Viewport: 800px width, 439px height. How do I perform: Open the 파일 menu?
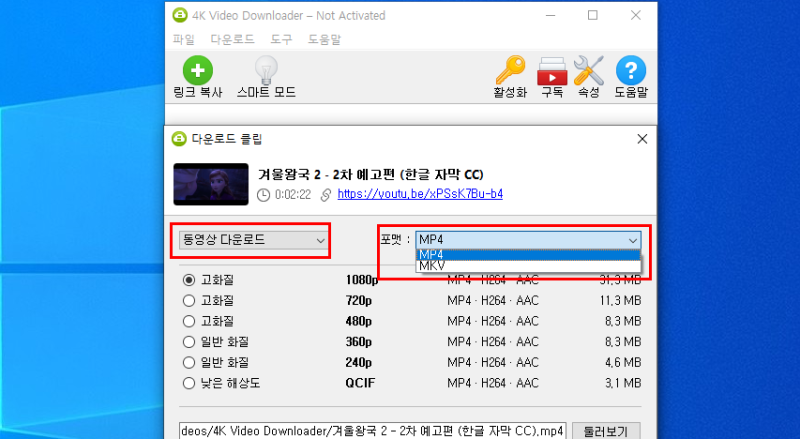pos(184,39)
